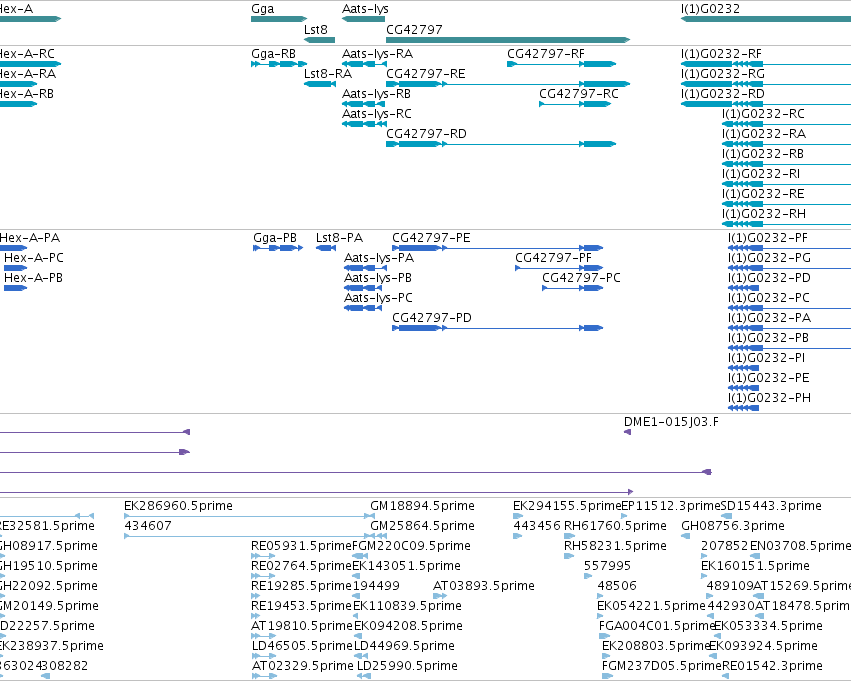The width and height of the screenshot is (851, 681).
Task: Select protein Lst8-PA
Action: click(x=326, y=248)
